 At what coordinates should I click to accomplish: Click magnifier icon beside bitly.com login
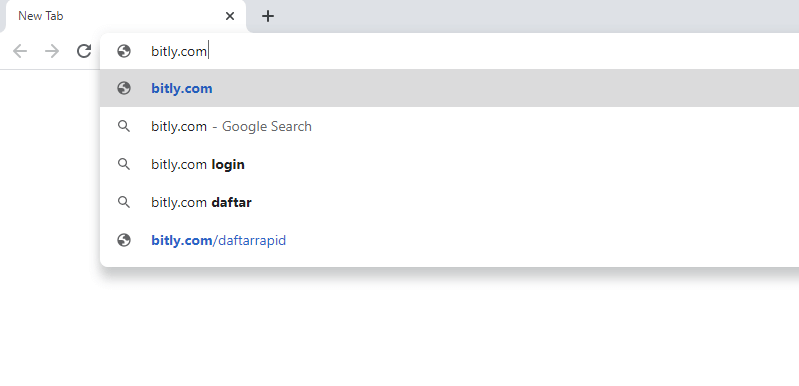124,164
